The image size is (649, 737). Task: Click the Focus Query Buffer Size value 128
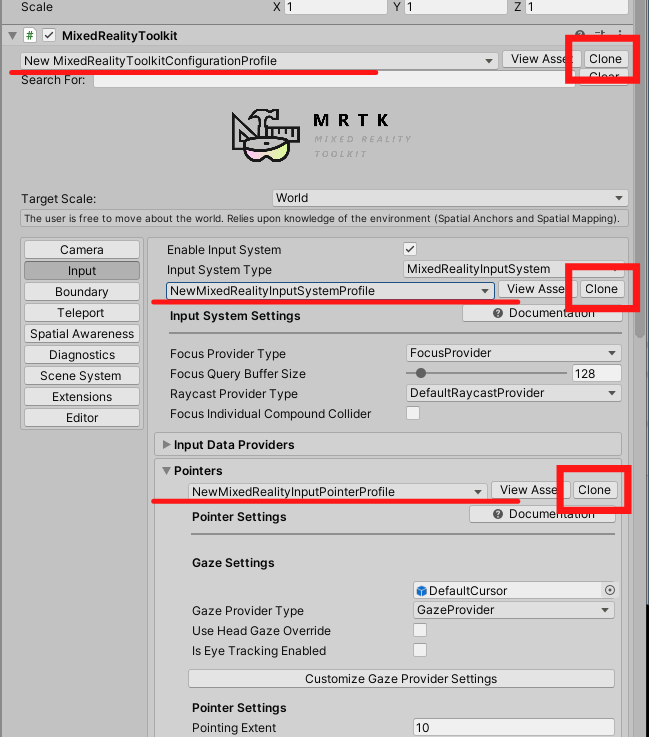coord(596,373)
